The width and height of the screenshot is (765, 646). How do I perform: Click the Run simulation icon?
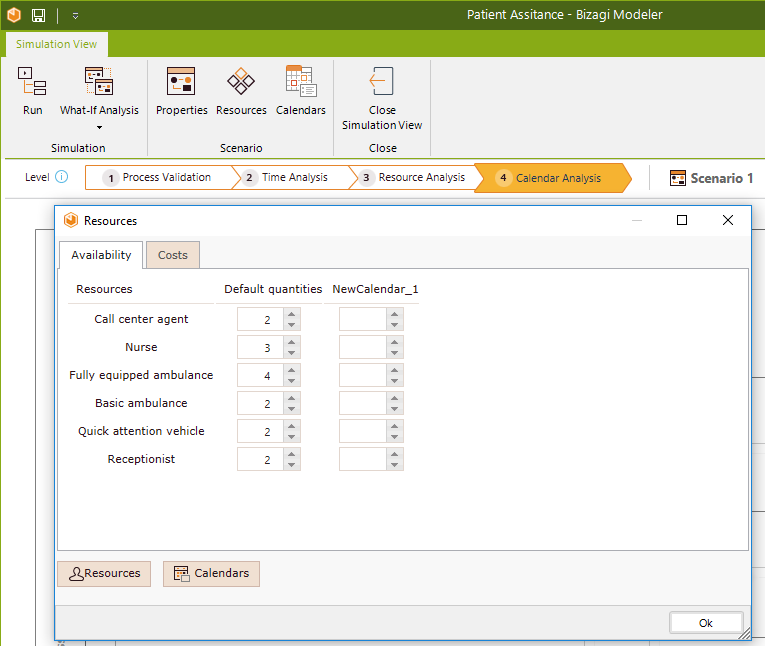tap(32, 81)
